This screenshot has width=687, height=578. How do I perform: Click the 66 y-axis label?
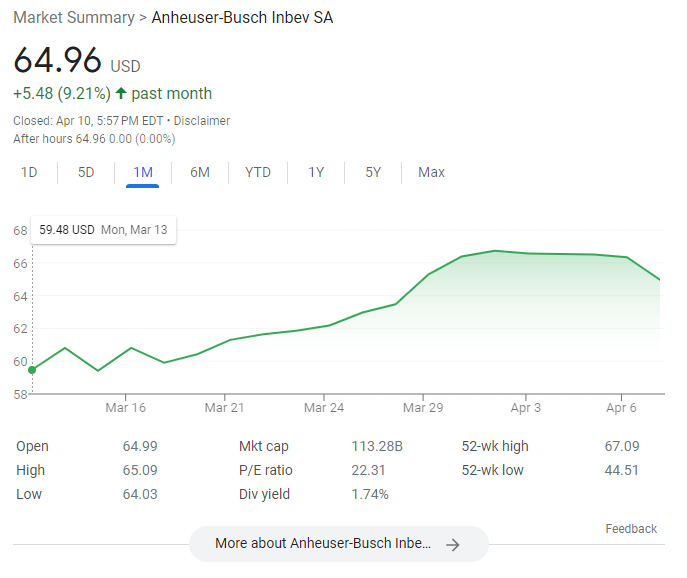click(20, 263)
